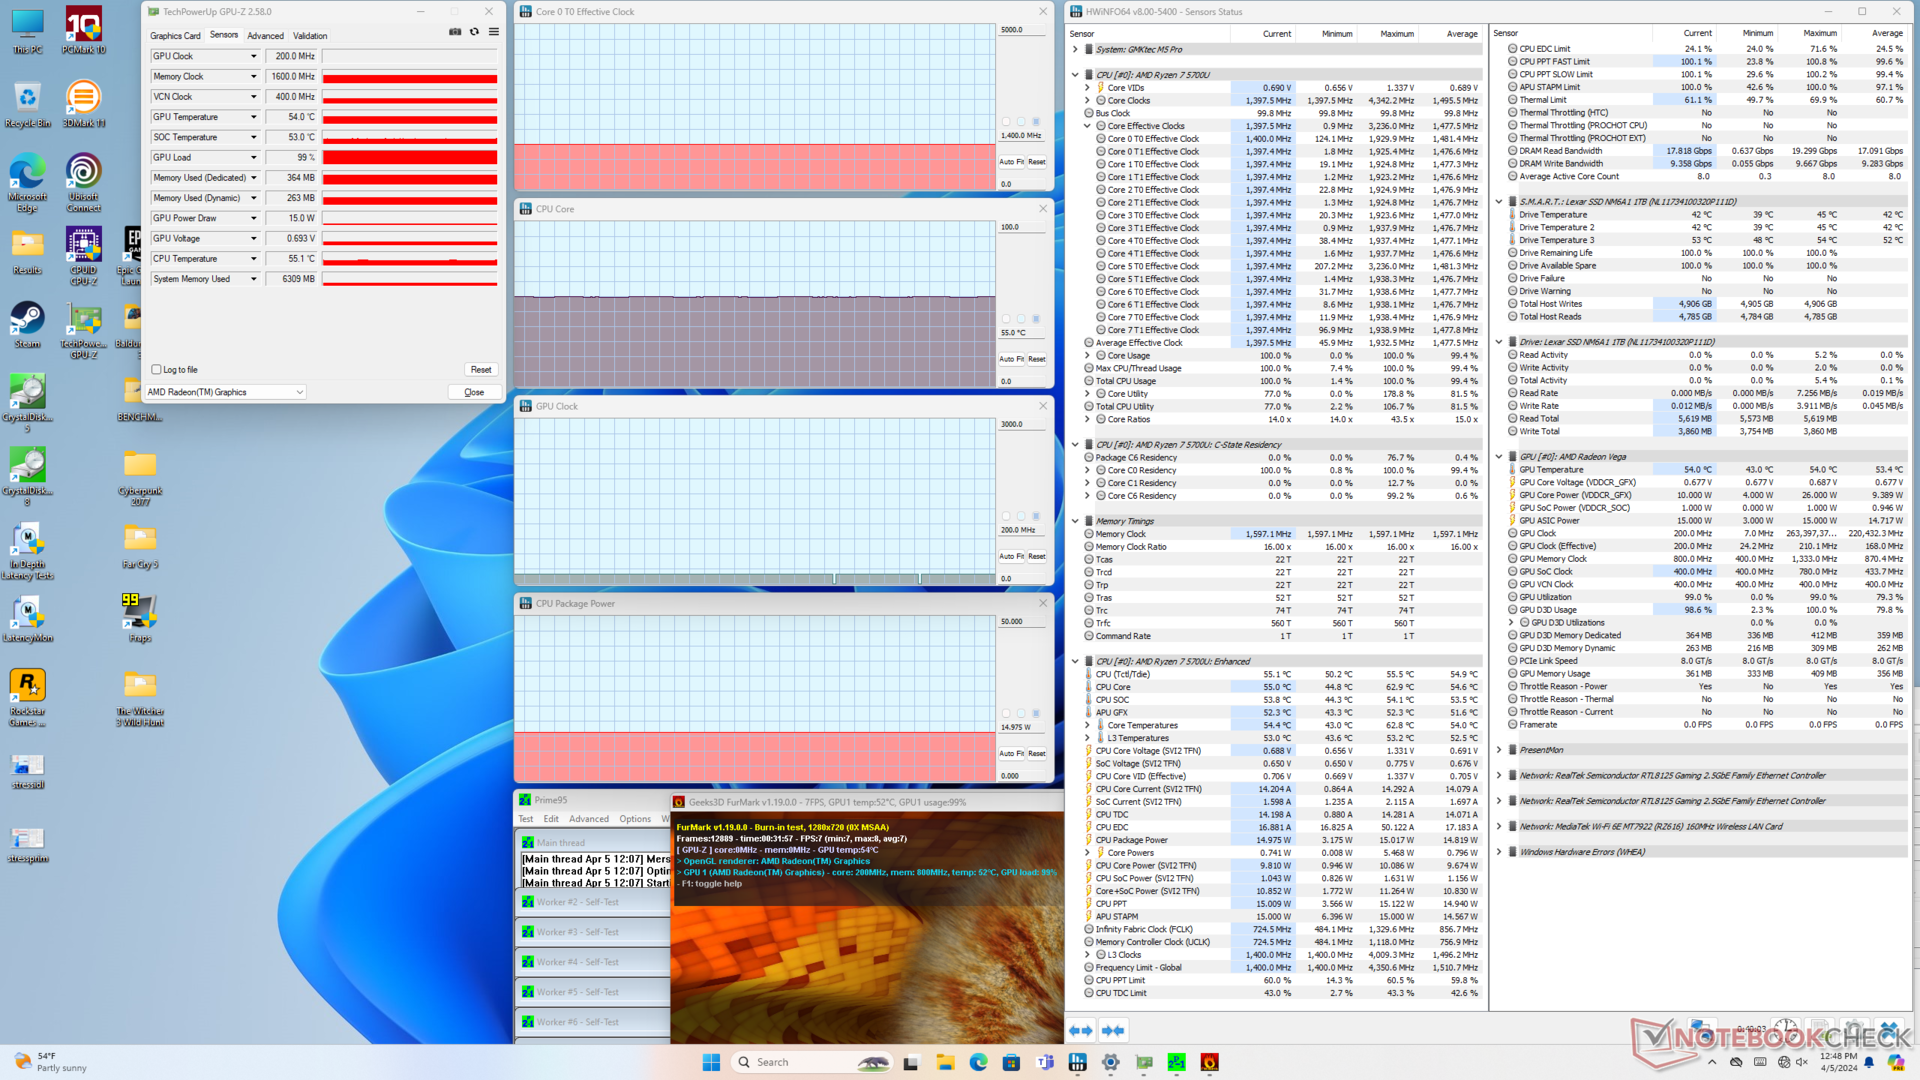Click the GPU-Z refresh sensors icon
Image resolution: width=1920 pixels, height=1080 pixels.
point(475,32)
